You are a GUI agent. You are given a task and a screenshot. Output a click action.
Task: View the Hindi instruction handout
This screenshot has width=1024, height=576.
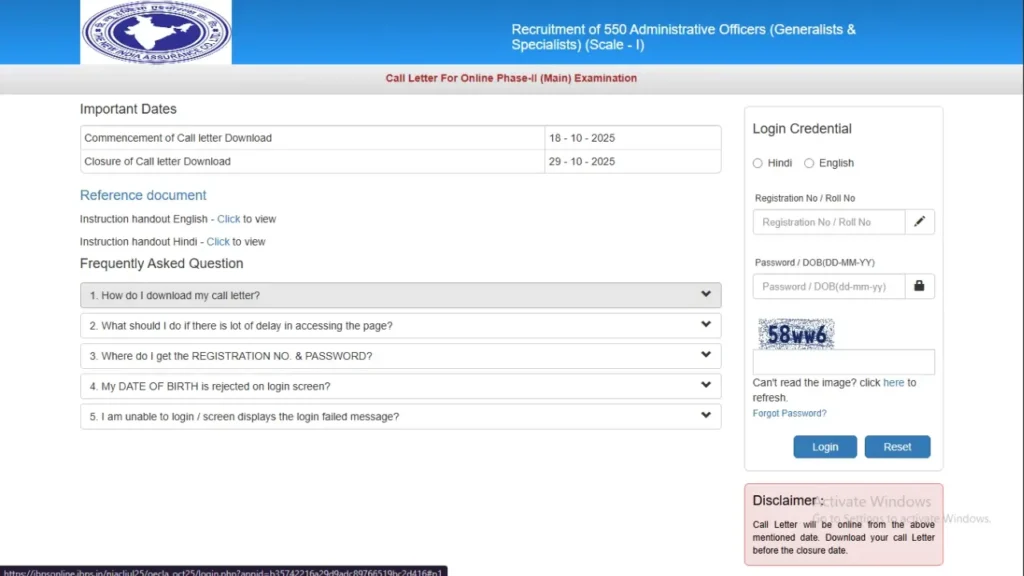point(218,241)
